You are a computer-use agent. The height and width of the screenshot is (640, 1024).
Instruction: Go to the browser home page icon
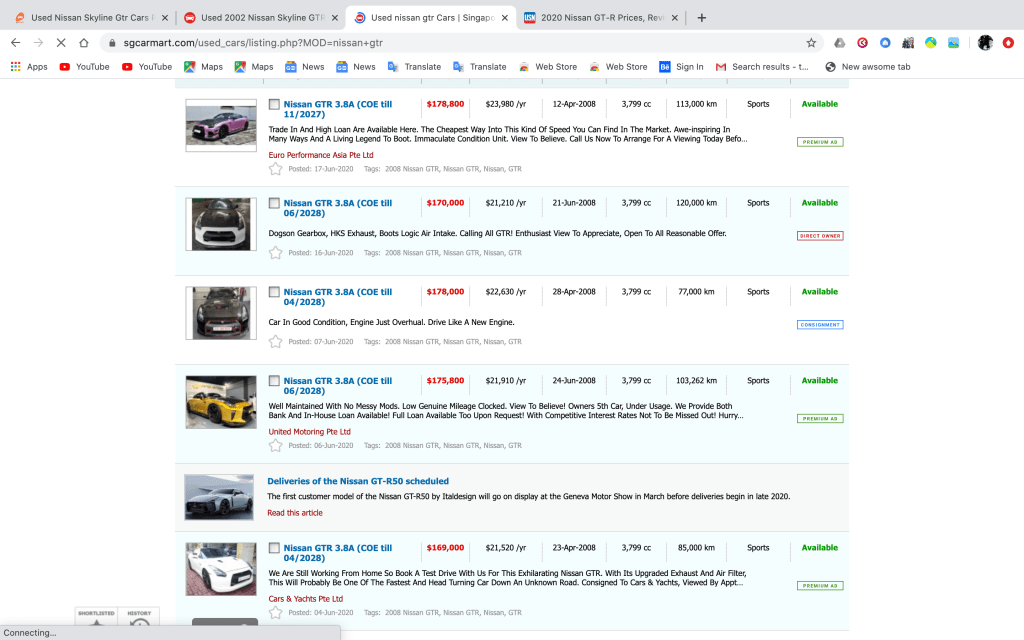(x=84, y=43)
